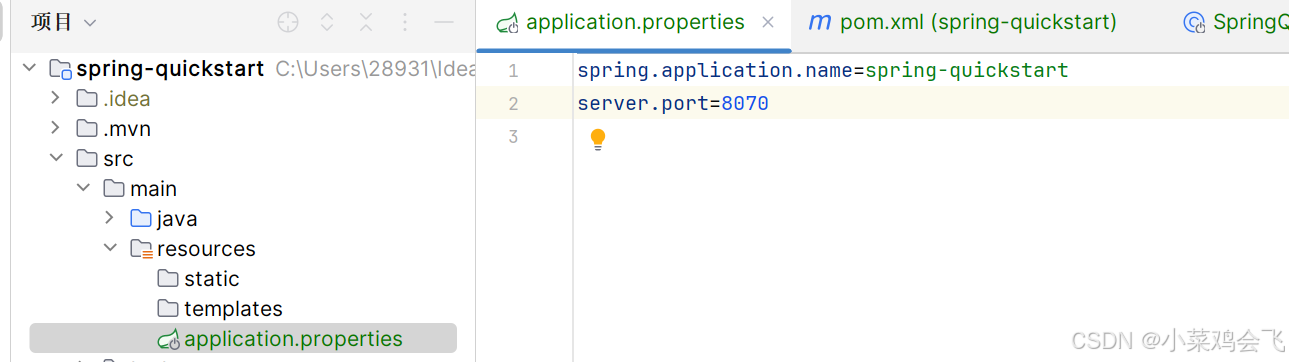The image size is (1289, 362).
Task: Click the spring-quickstart module icon
Action: [61, 69]
